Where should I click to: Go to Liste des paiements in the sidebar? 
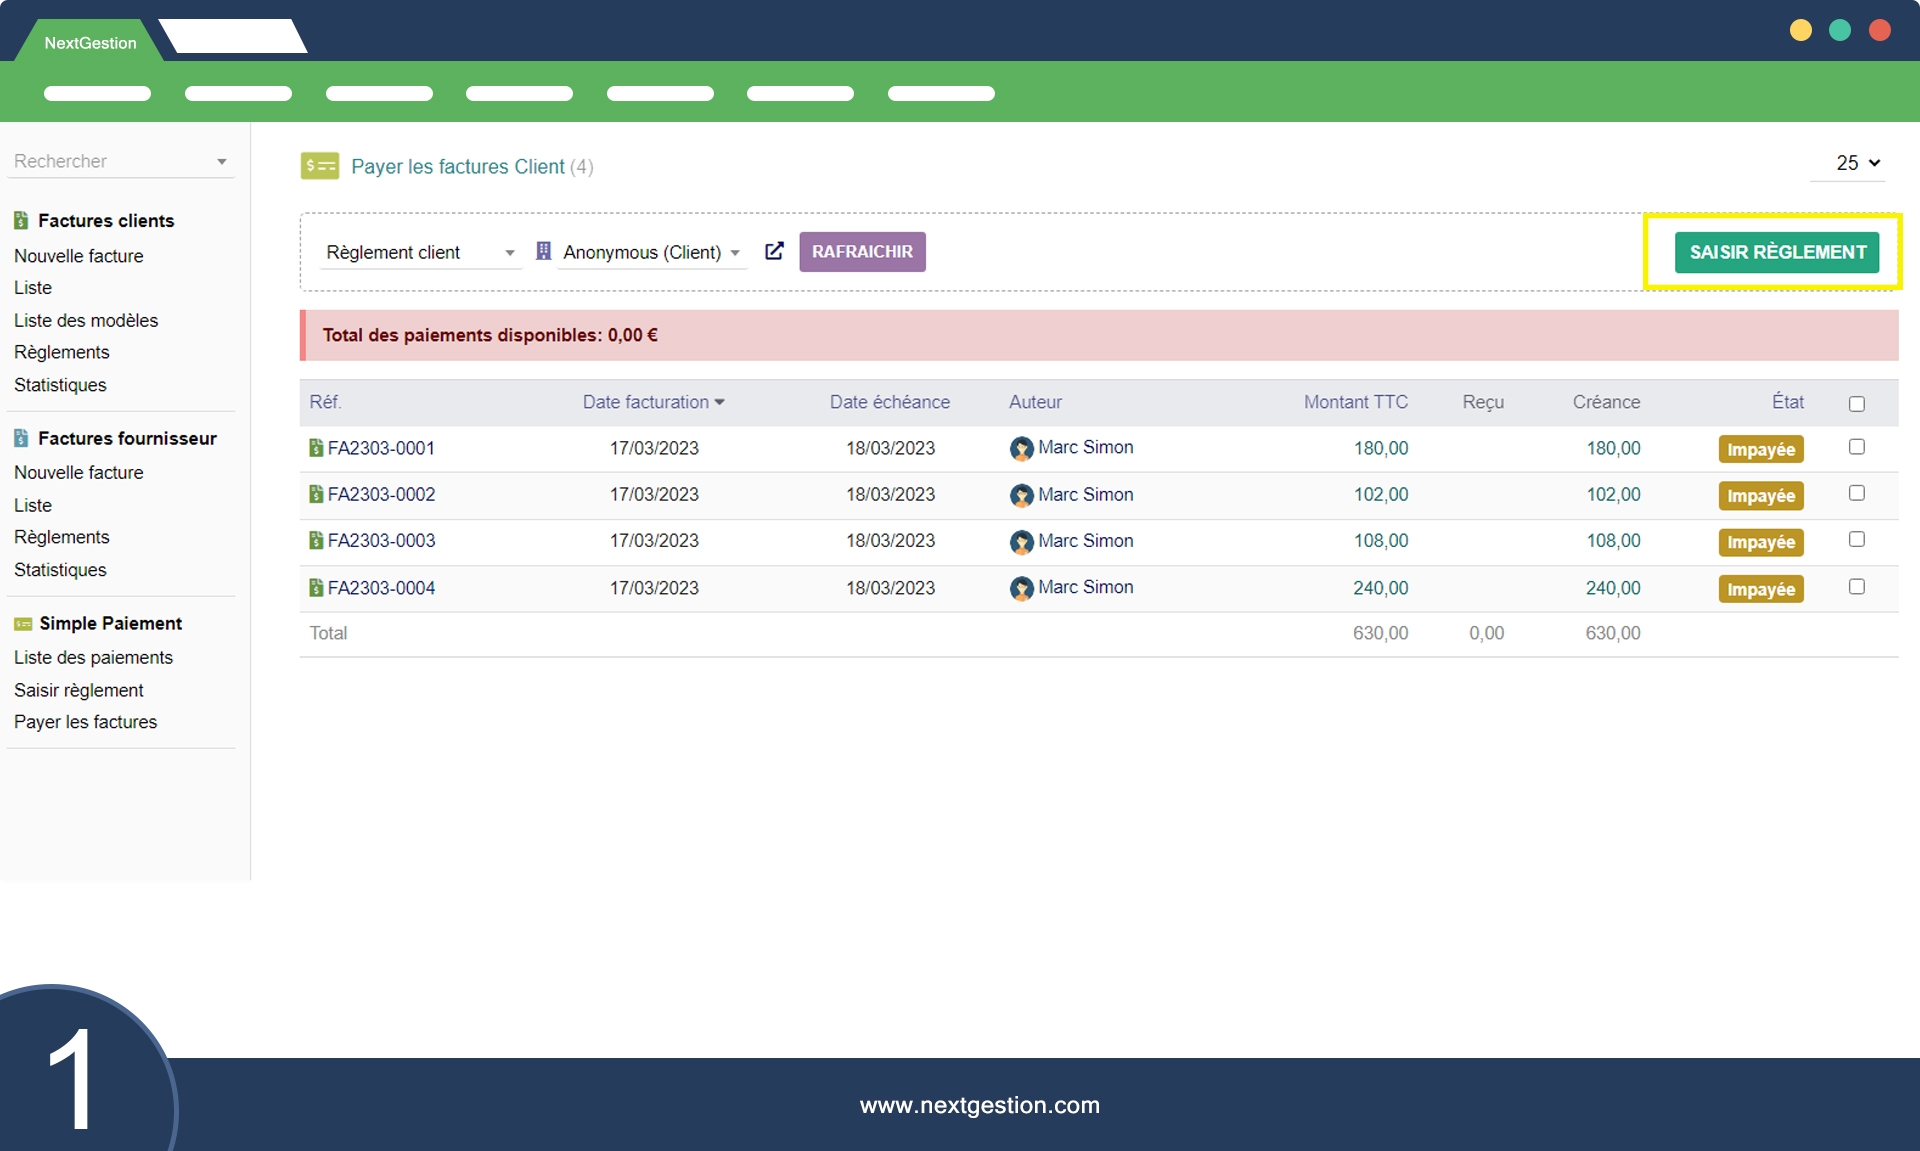93,657
